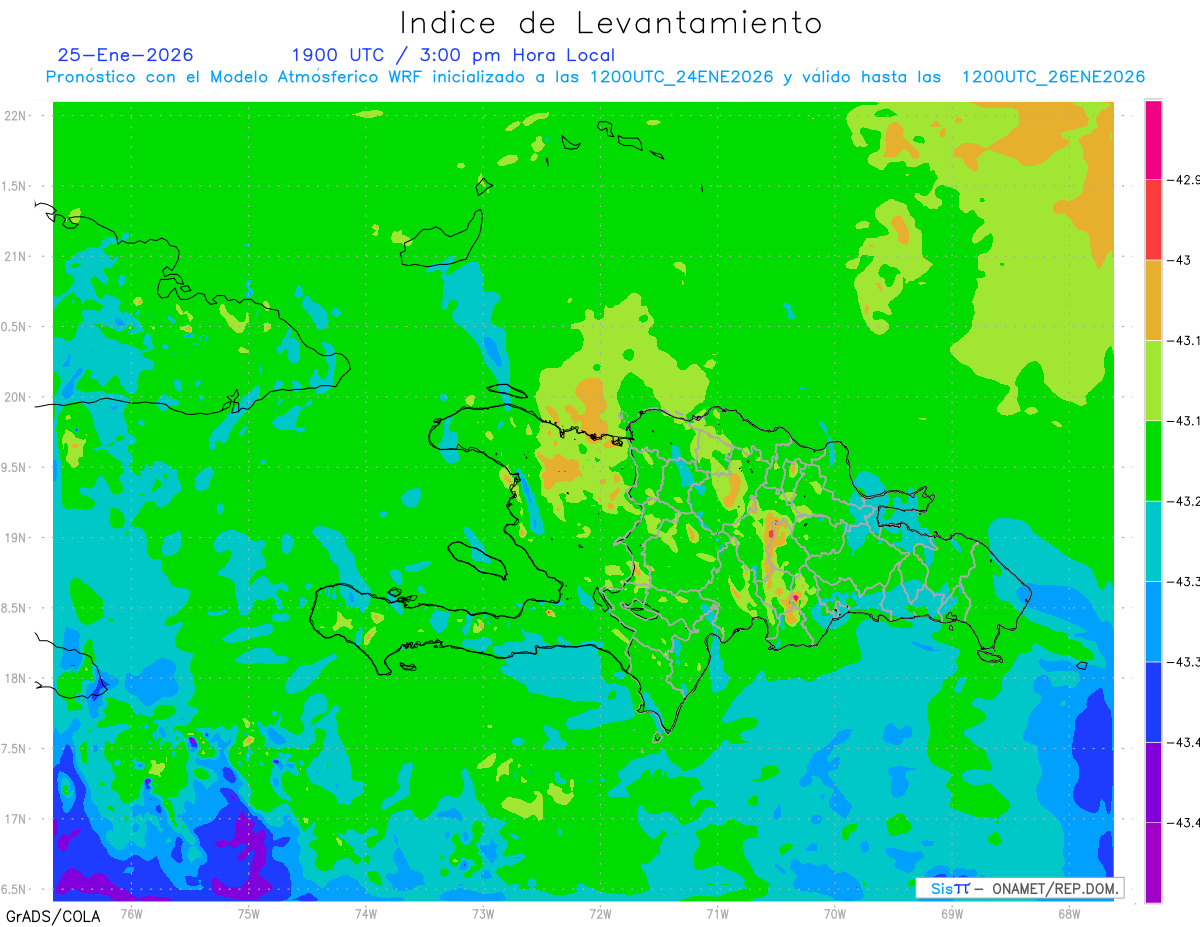Click the '17N' latitude label
The image size is (1200, 927).
tap(15, 819)
